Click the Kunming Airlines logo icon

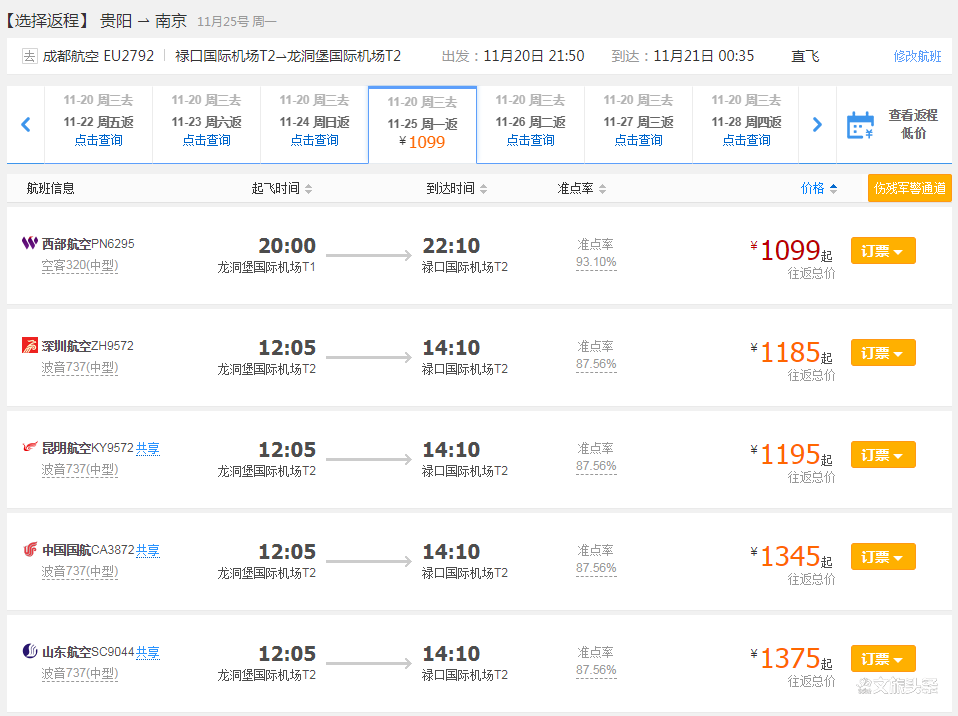[x=29, y=447]
